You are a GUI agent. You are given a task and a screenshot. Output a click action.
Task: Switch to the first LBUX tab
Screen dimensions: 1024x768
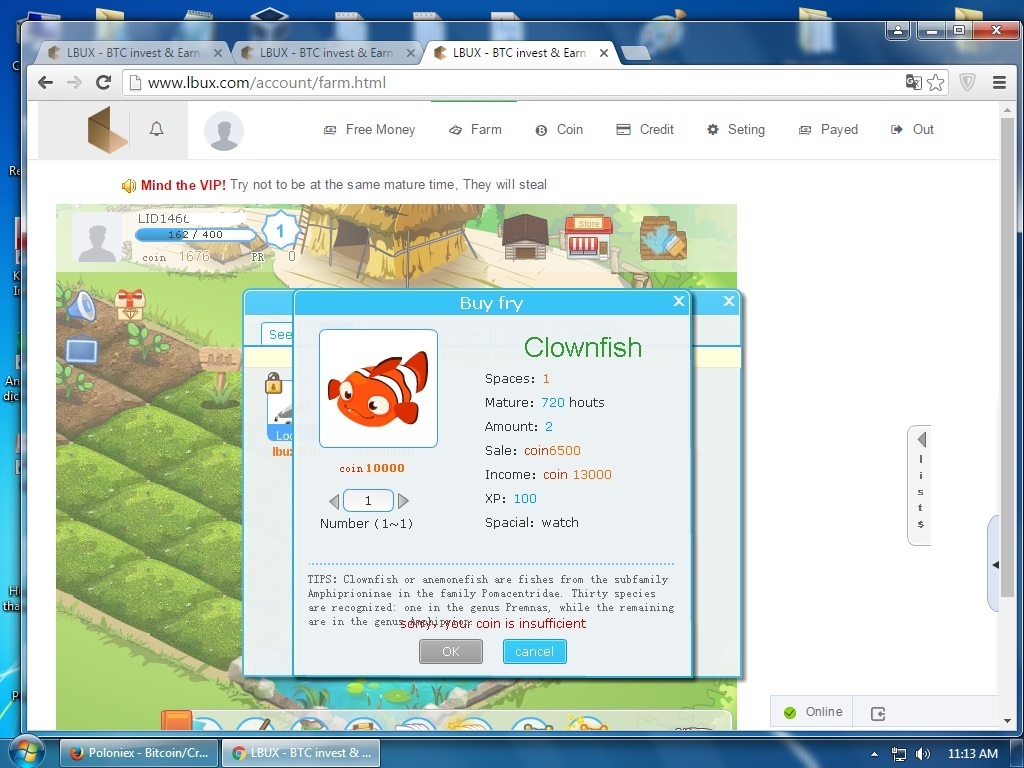[x=133, y=53]
